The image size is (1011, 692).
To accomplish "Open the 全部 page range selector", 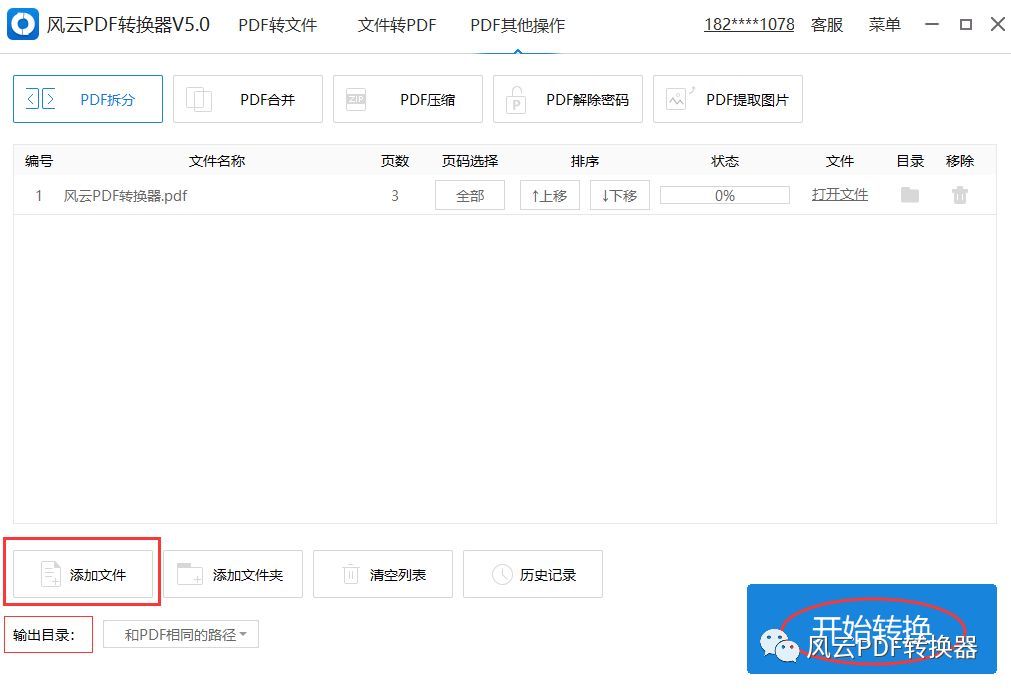I will (469, 195).
